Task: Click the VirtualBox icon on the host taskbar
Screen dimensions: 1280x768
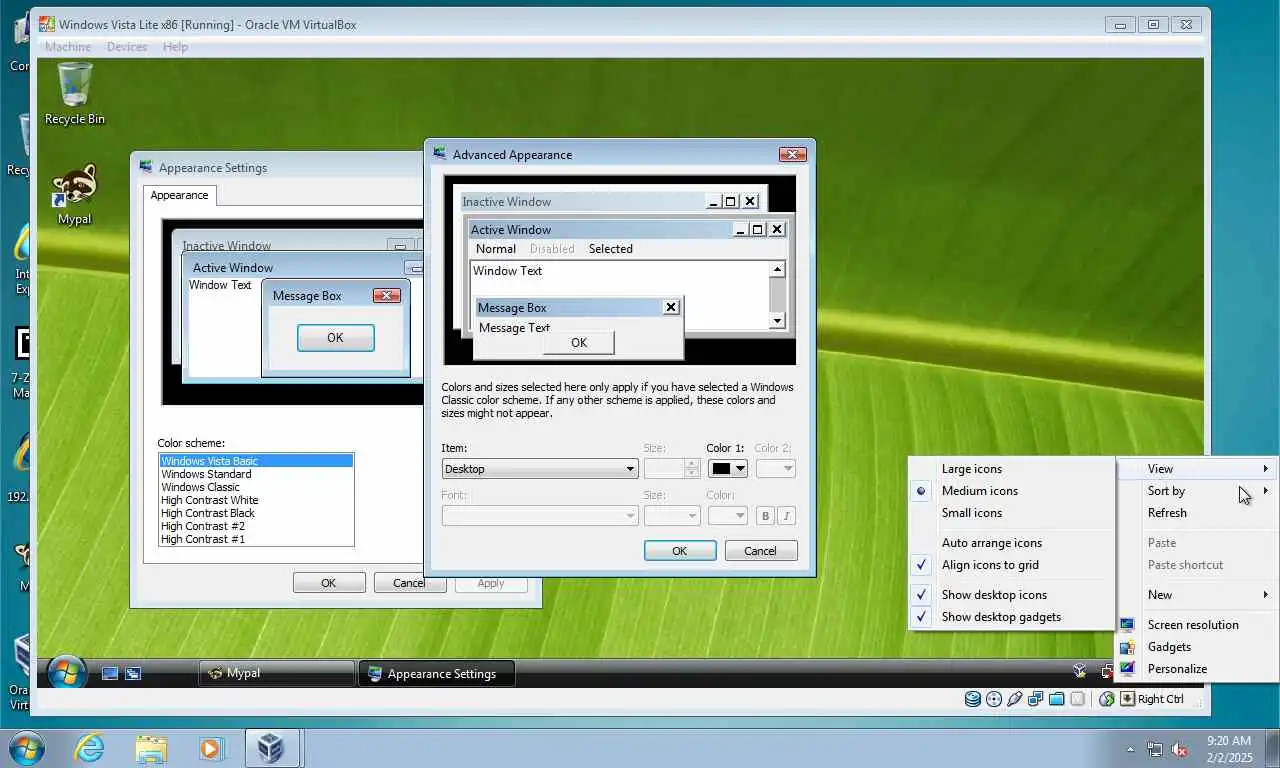Action: coord(271,748)
